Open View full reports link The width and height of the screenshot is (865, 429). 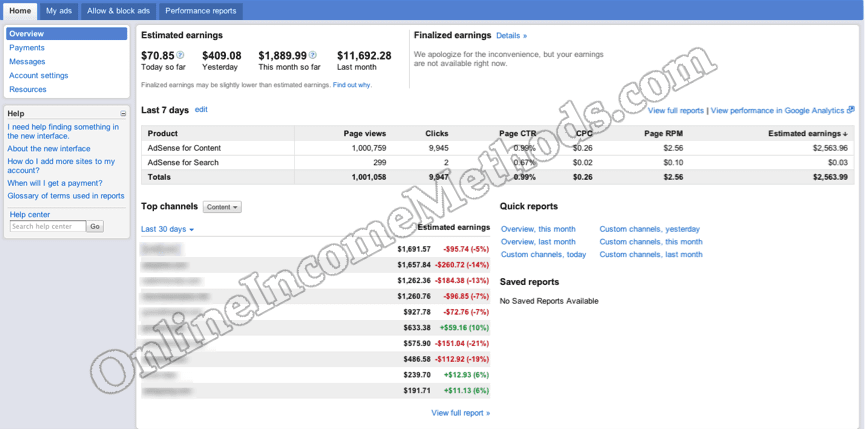click(x=676, y=111)
